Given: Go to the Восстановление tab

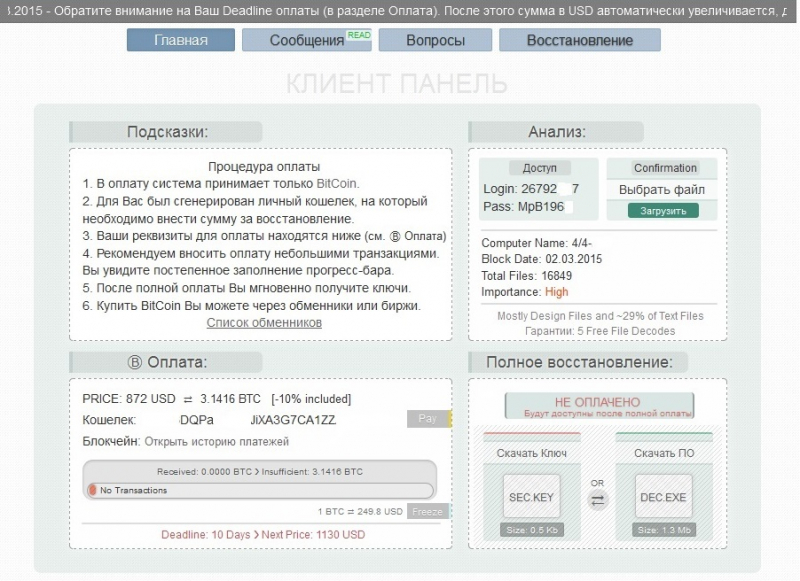Looking at the screenshot, I should tap(579, 40).
